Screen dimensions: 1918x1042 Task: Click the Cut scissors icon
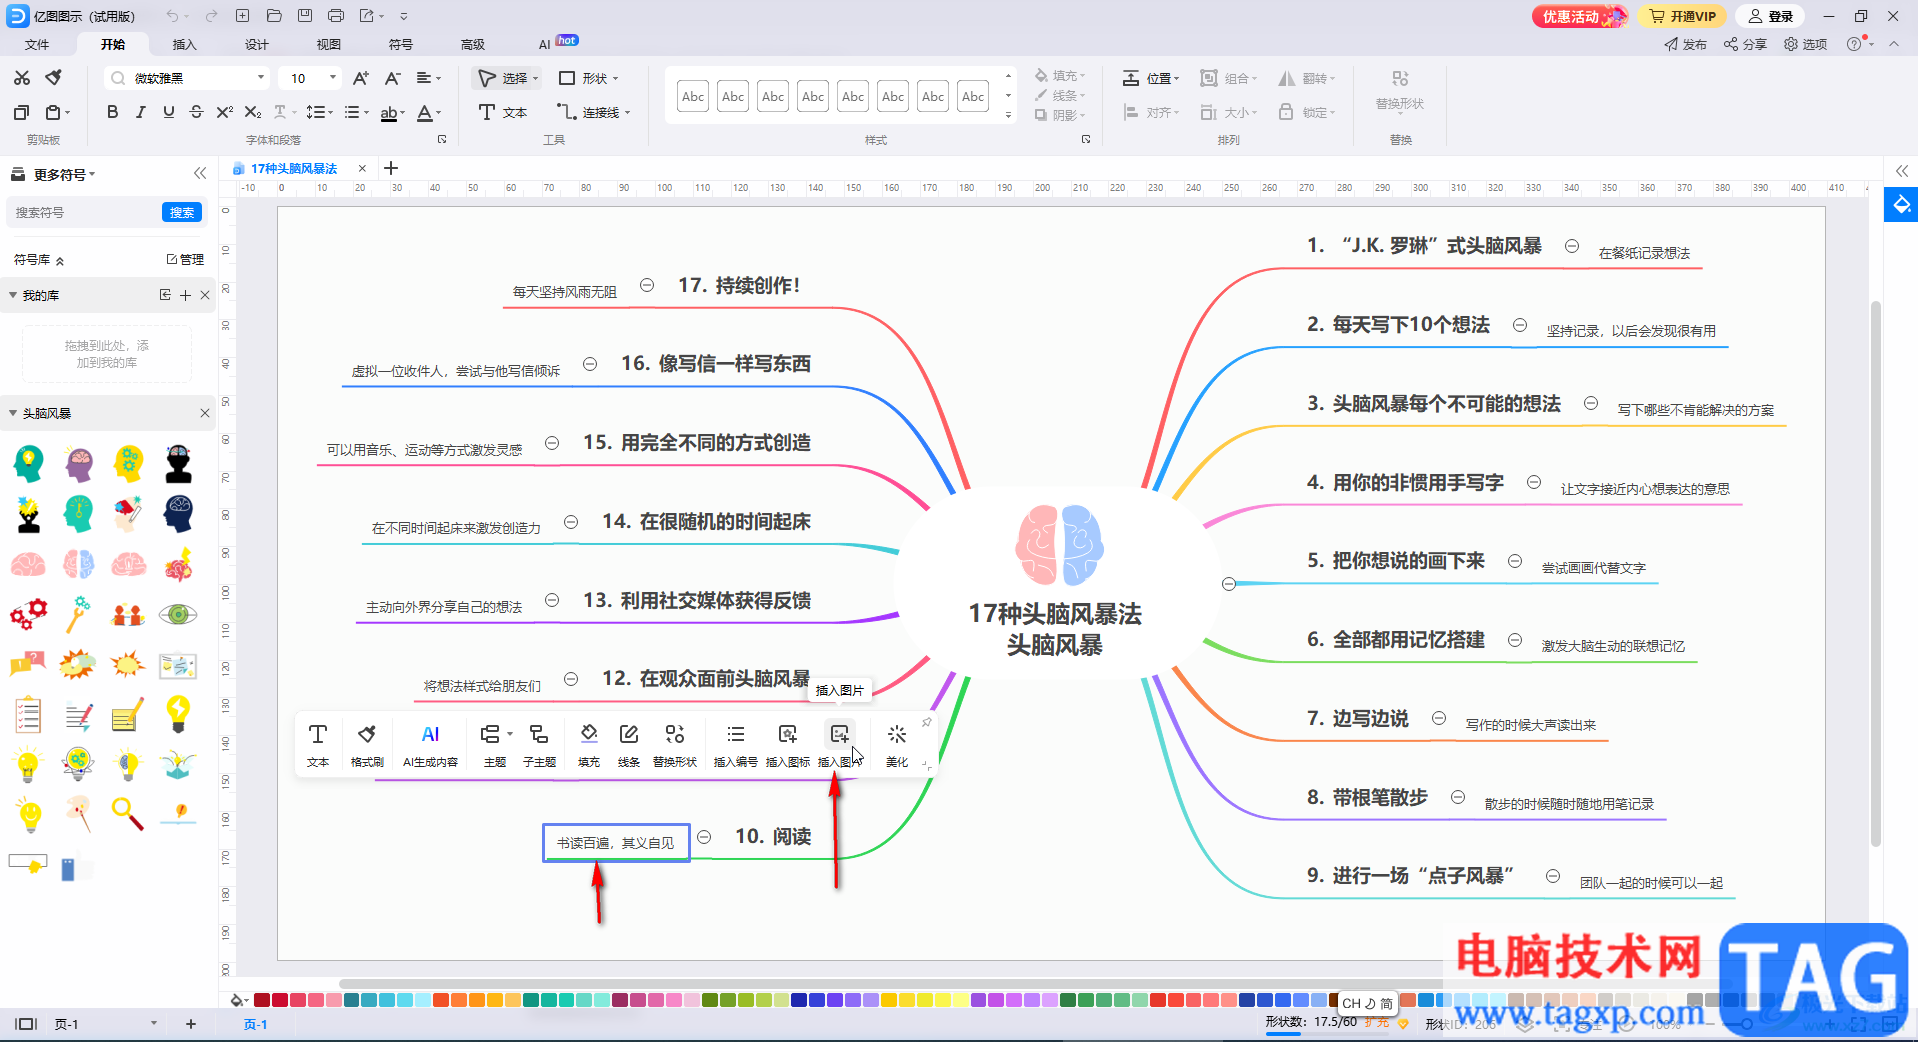pyautogui.click(x=22, y=78)
